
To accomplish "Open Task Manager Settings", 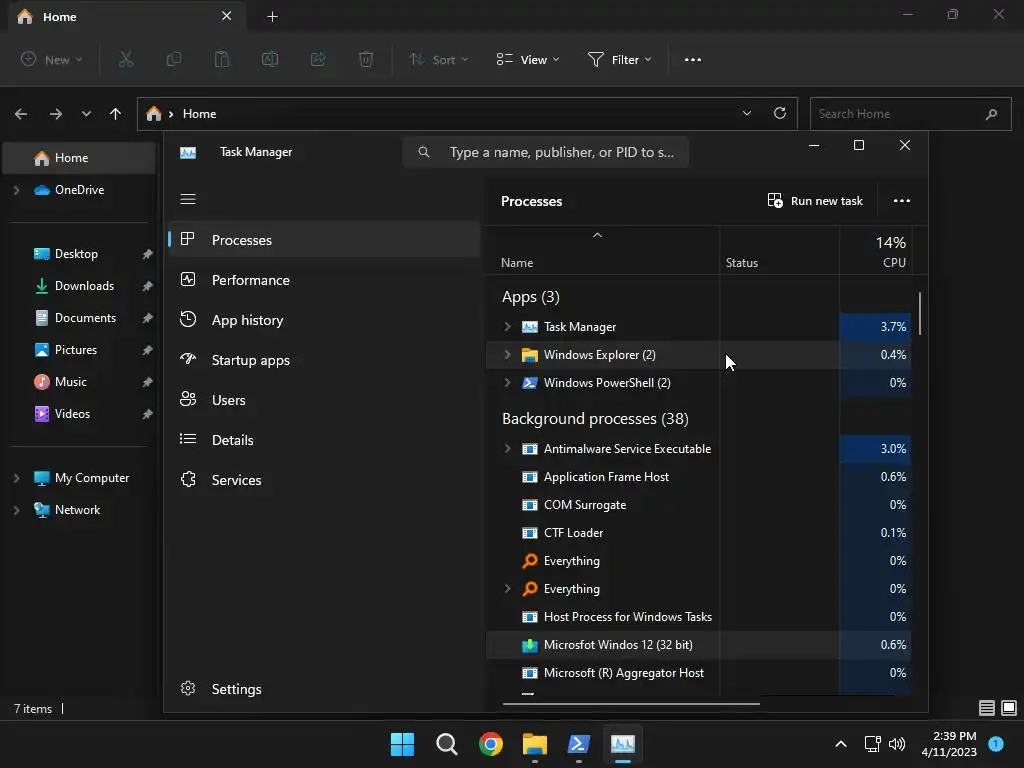I will click(324, 689).
